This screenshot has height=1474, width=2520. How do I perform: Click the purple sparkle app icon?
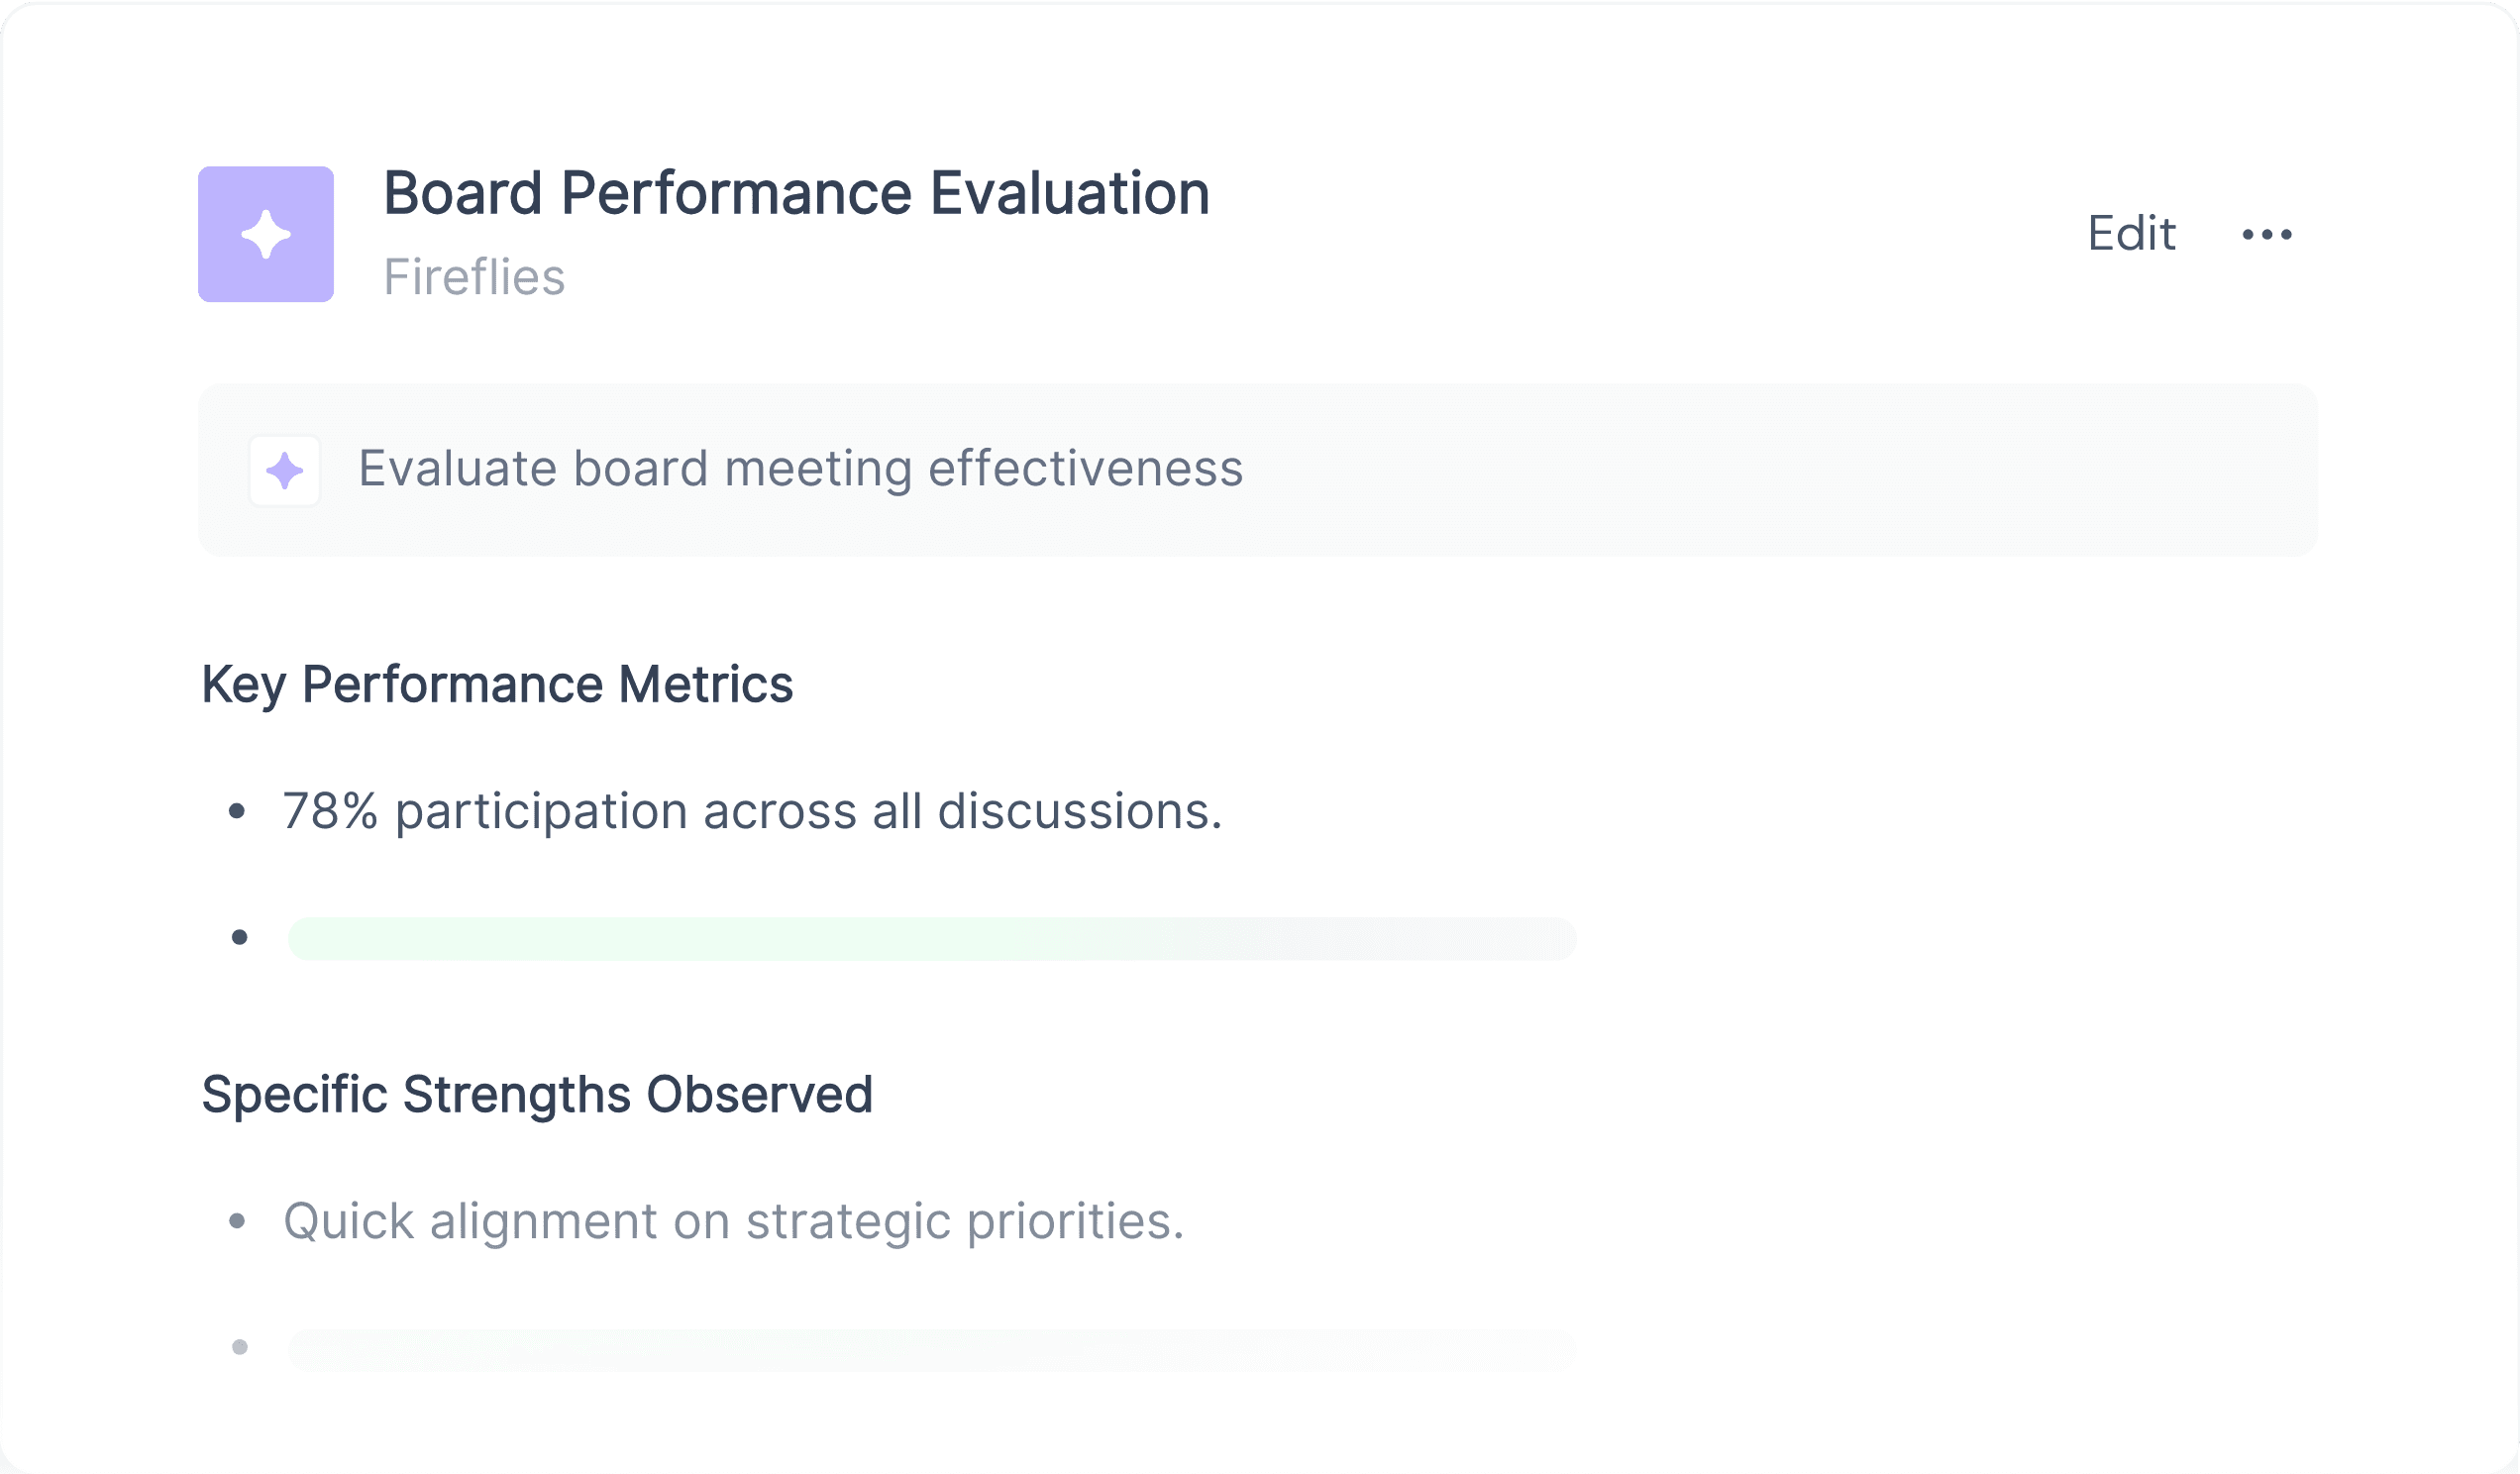point(266,234)
